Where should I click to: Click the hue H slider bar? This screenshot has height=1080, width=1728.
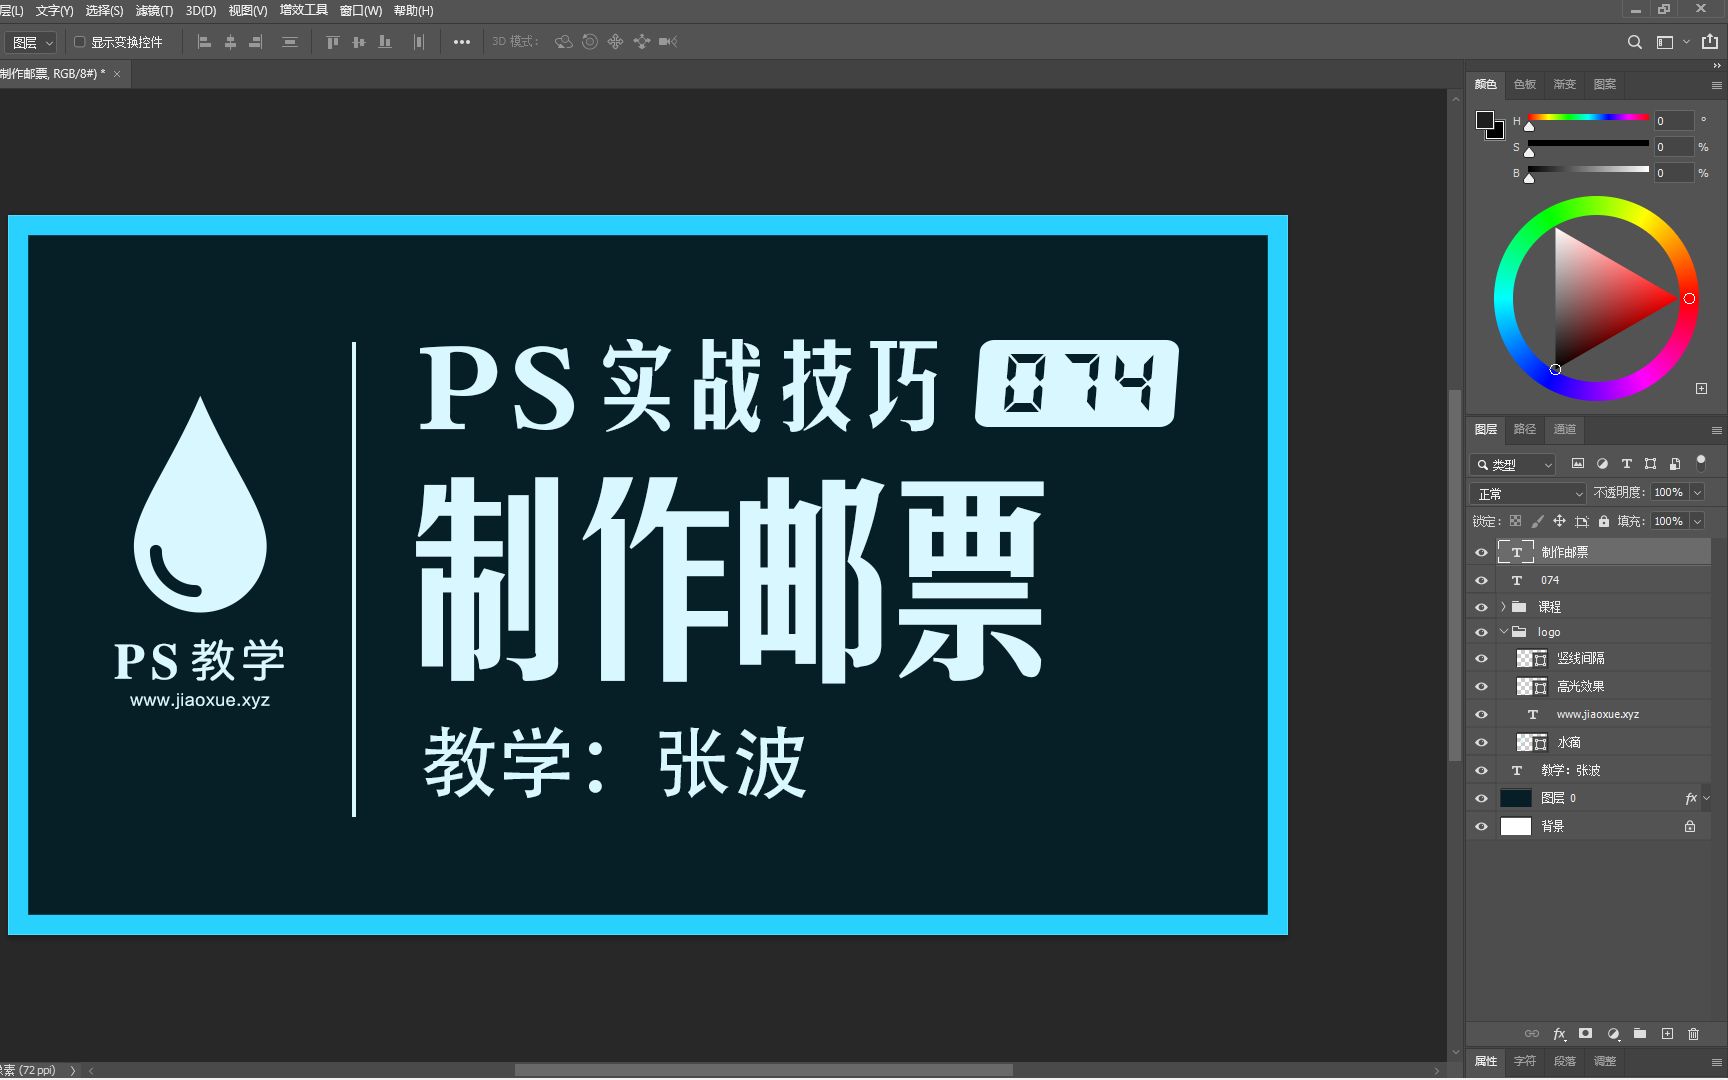coord(1588,118)
